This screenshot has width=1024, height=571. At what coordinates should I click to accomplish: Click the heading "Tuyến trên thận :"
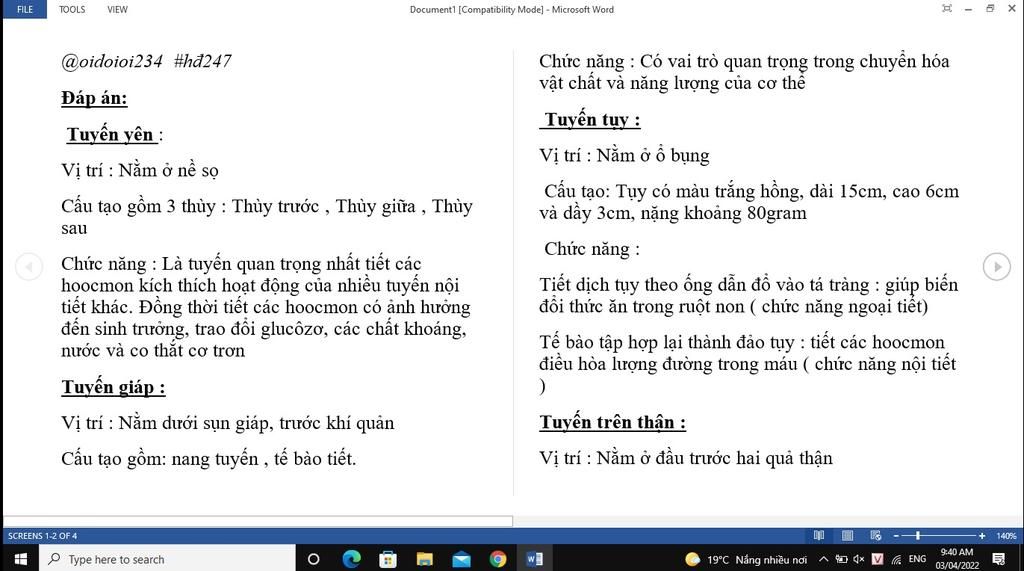(x=613, y=422)
